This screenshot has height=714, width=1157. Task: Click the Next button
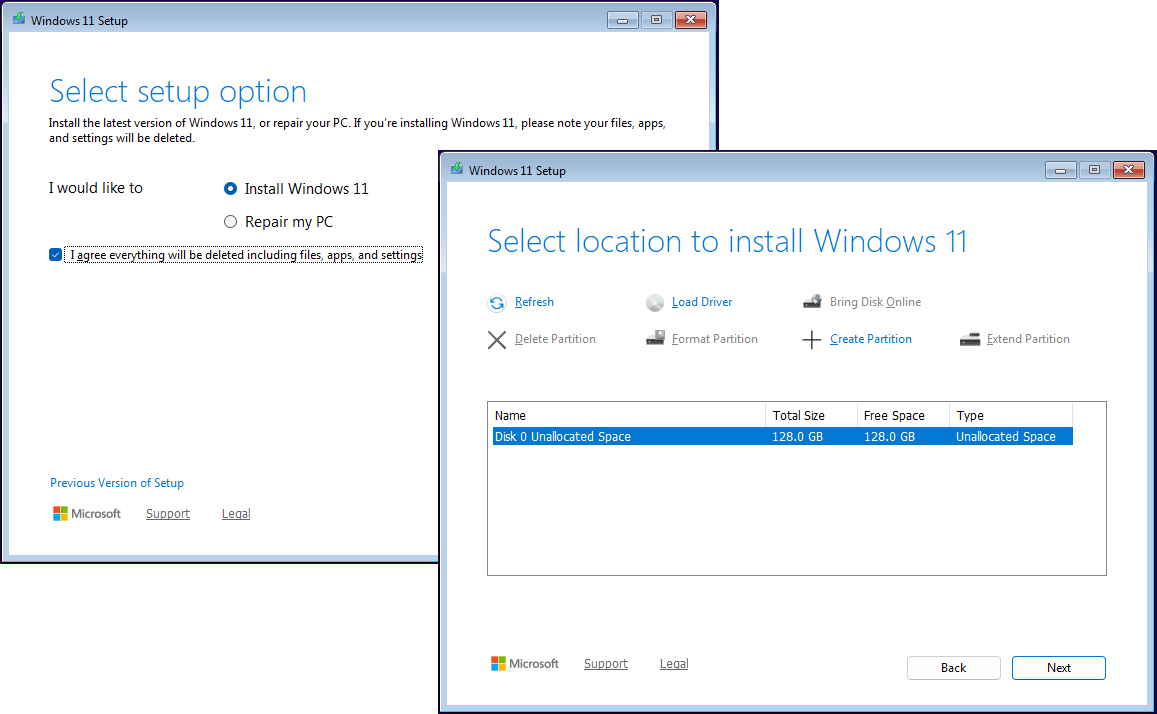(x=1058, y=667)
